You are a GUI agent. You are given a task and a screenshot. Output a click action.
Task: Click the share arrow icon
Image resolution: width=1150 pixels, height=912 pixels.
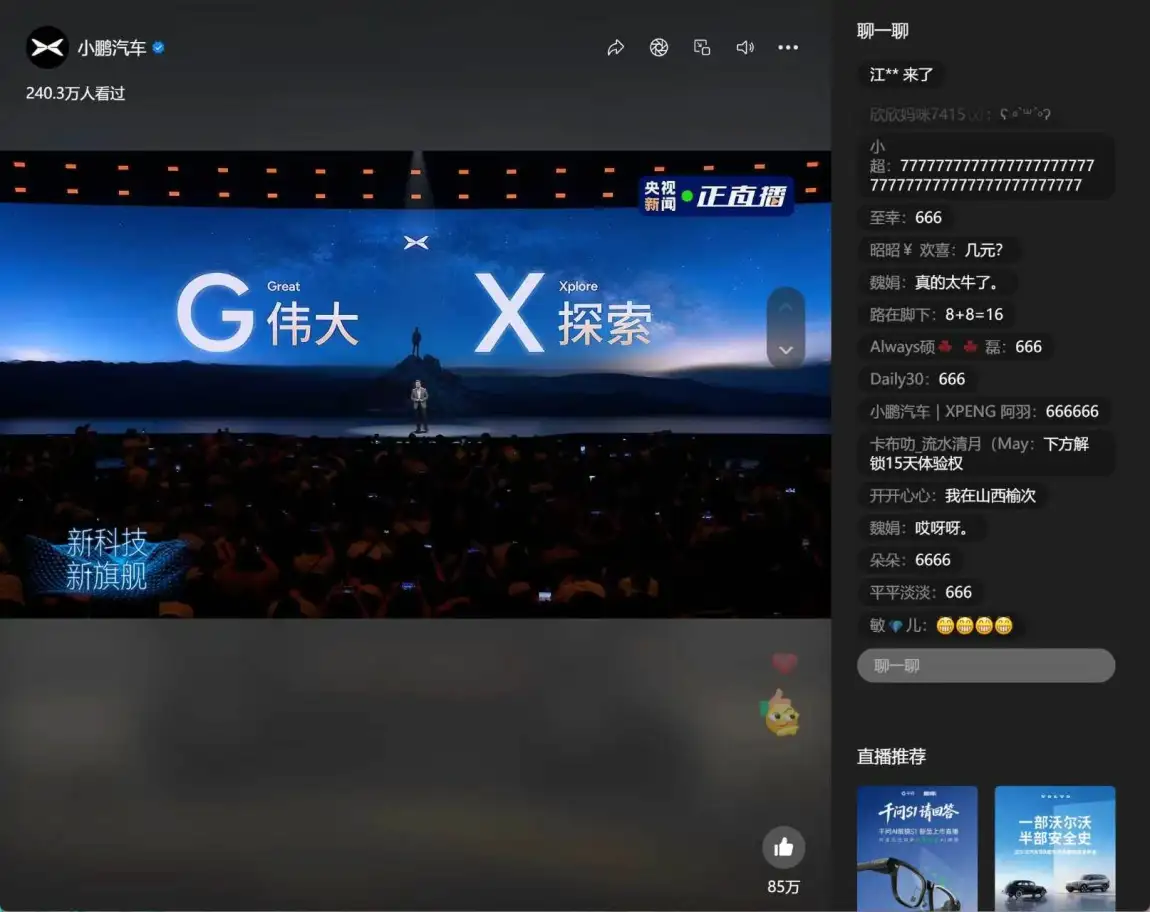tap(616, 48)
